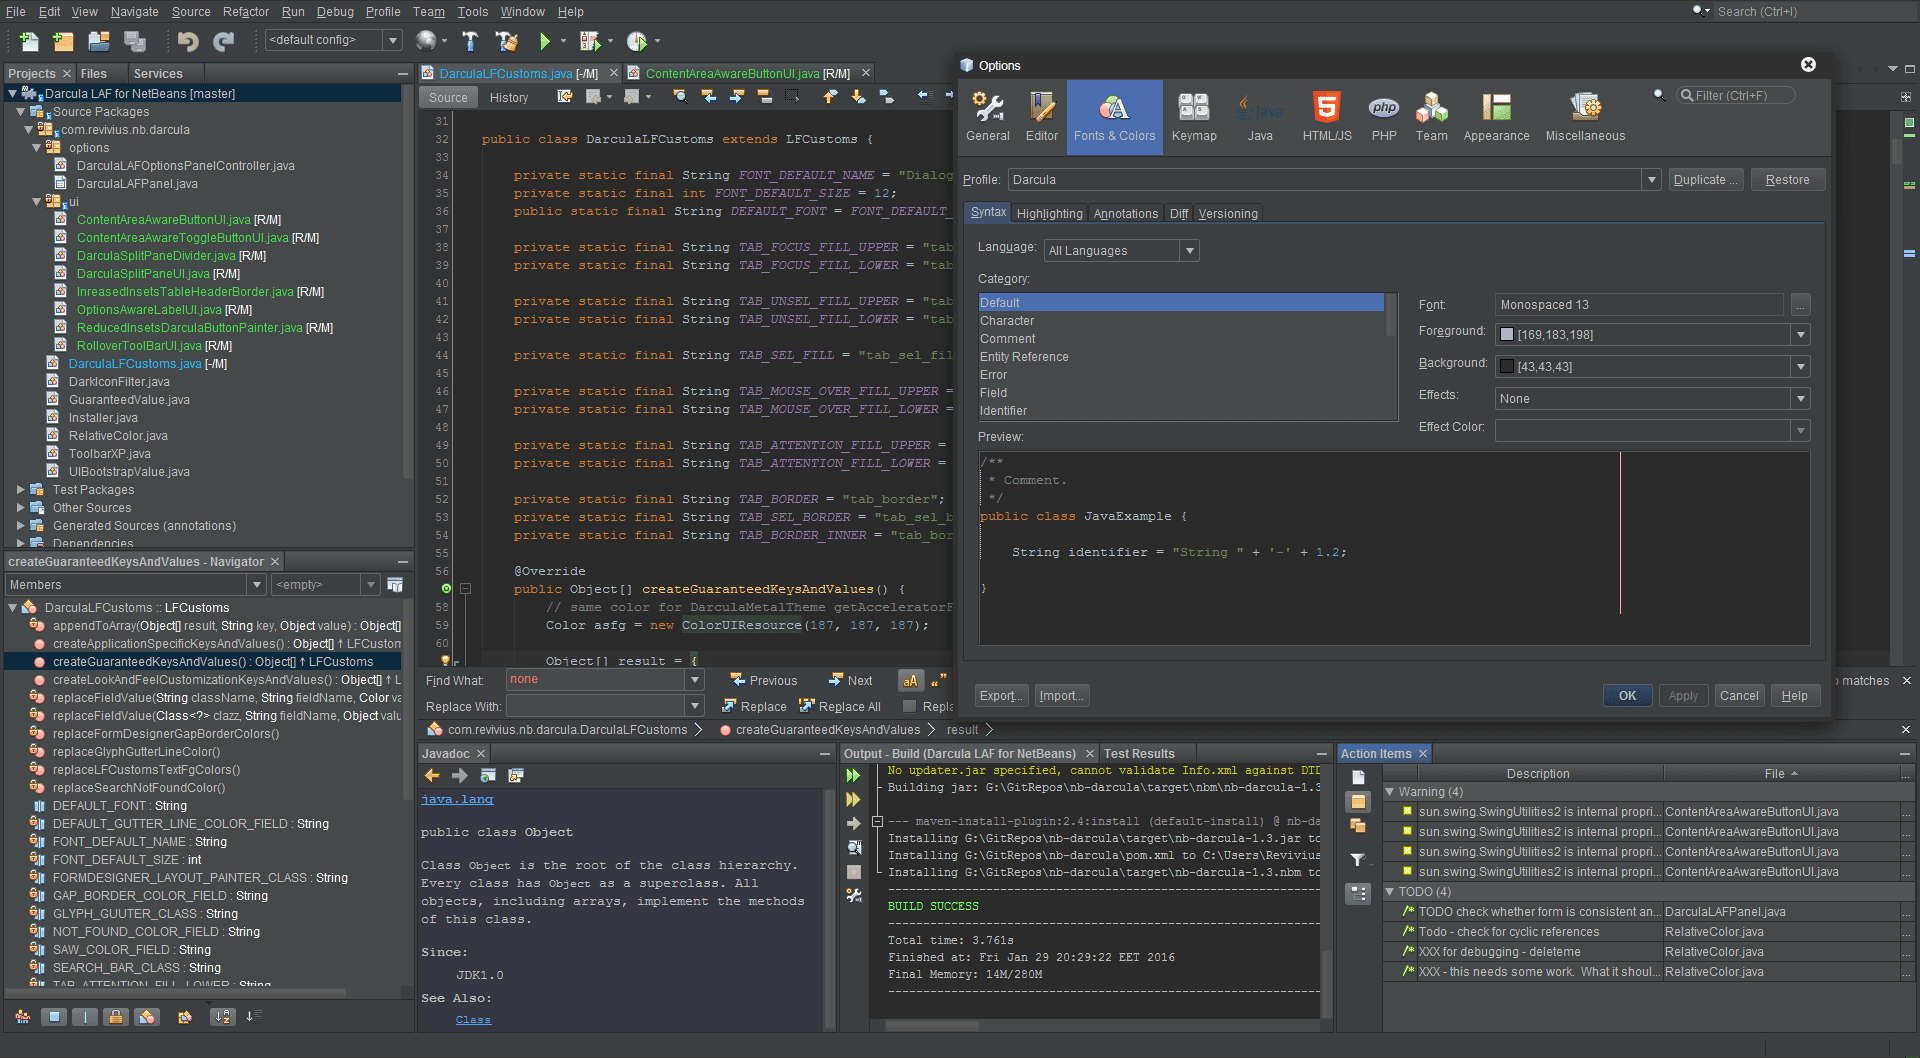
Task: Open Ant settings via the wrench icon
Action: [x=853, y=897]
